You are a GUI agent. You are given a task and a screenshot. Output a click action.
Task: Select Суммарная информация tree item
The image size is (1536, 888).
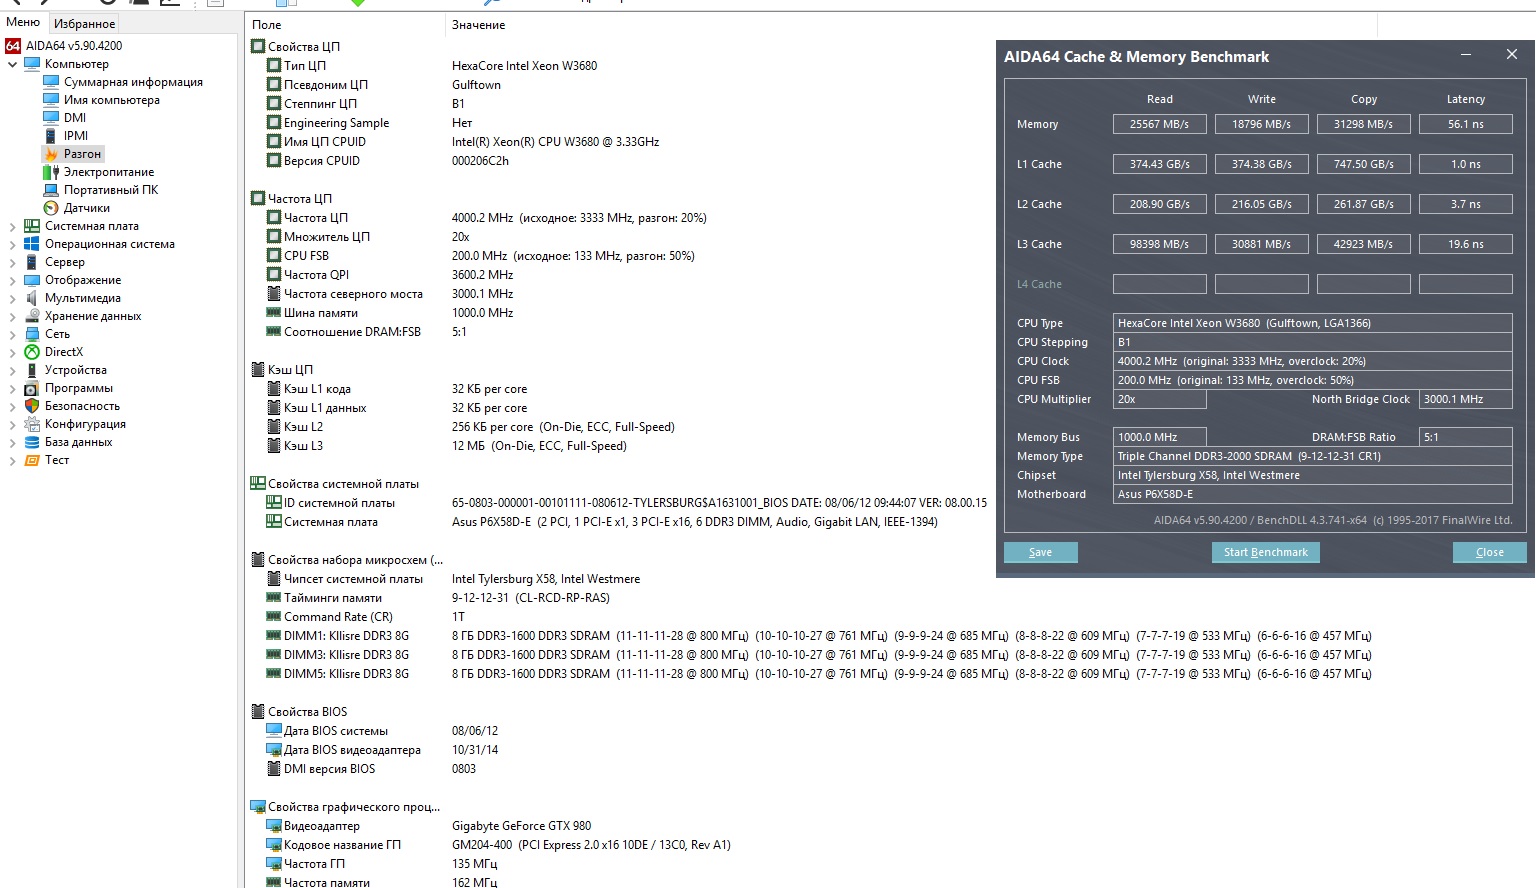tap(133, 82)
